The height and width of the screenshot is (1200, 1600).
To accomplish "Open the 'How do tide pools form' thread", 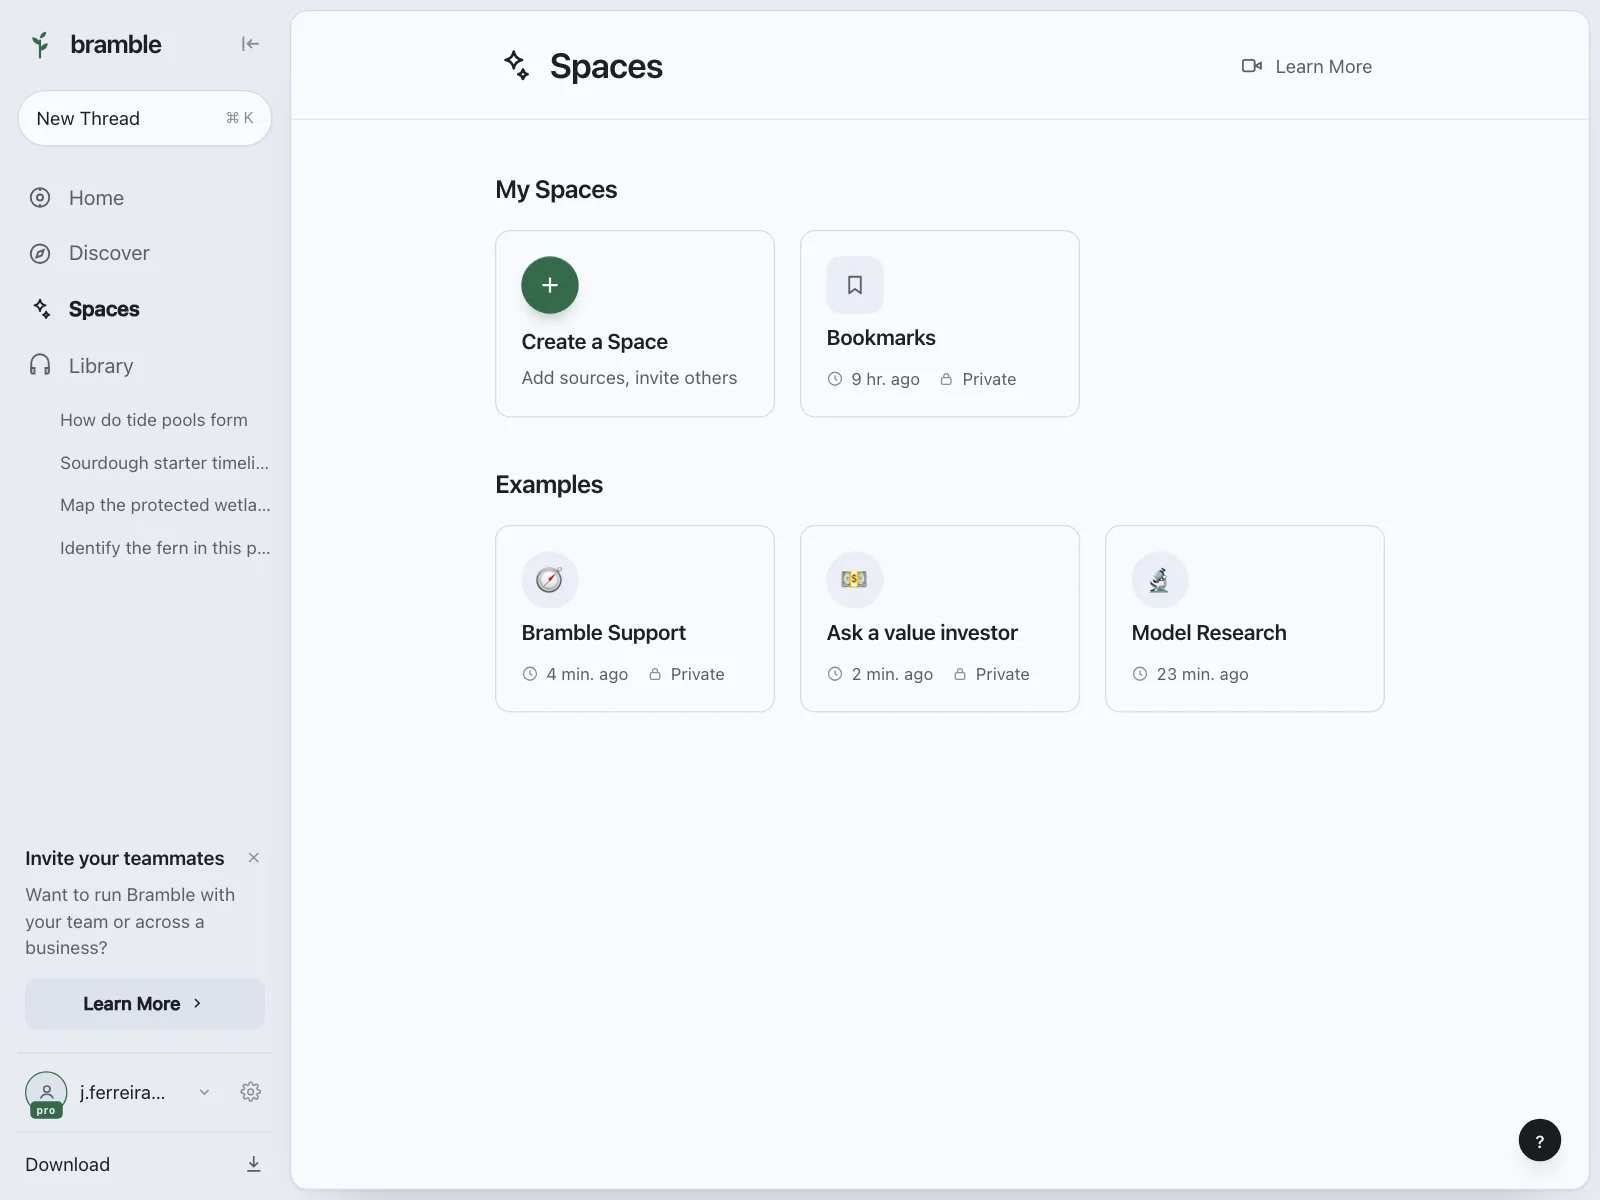I will (154, 420).
